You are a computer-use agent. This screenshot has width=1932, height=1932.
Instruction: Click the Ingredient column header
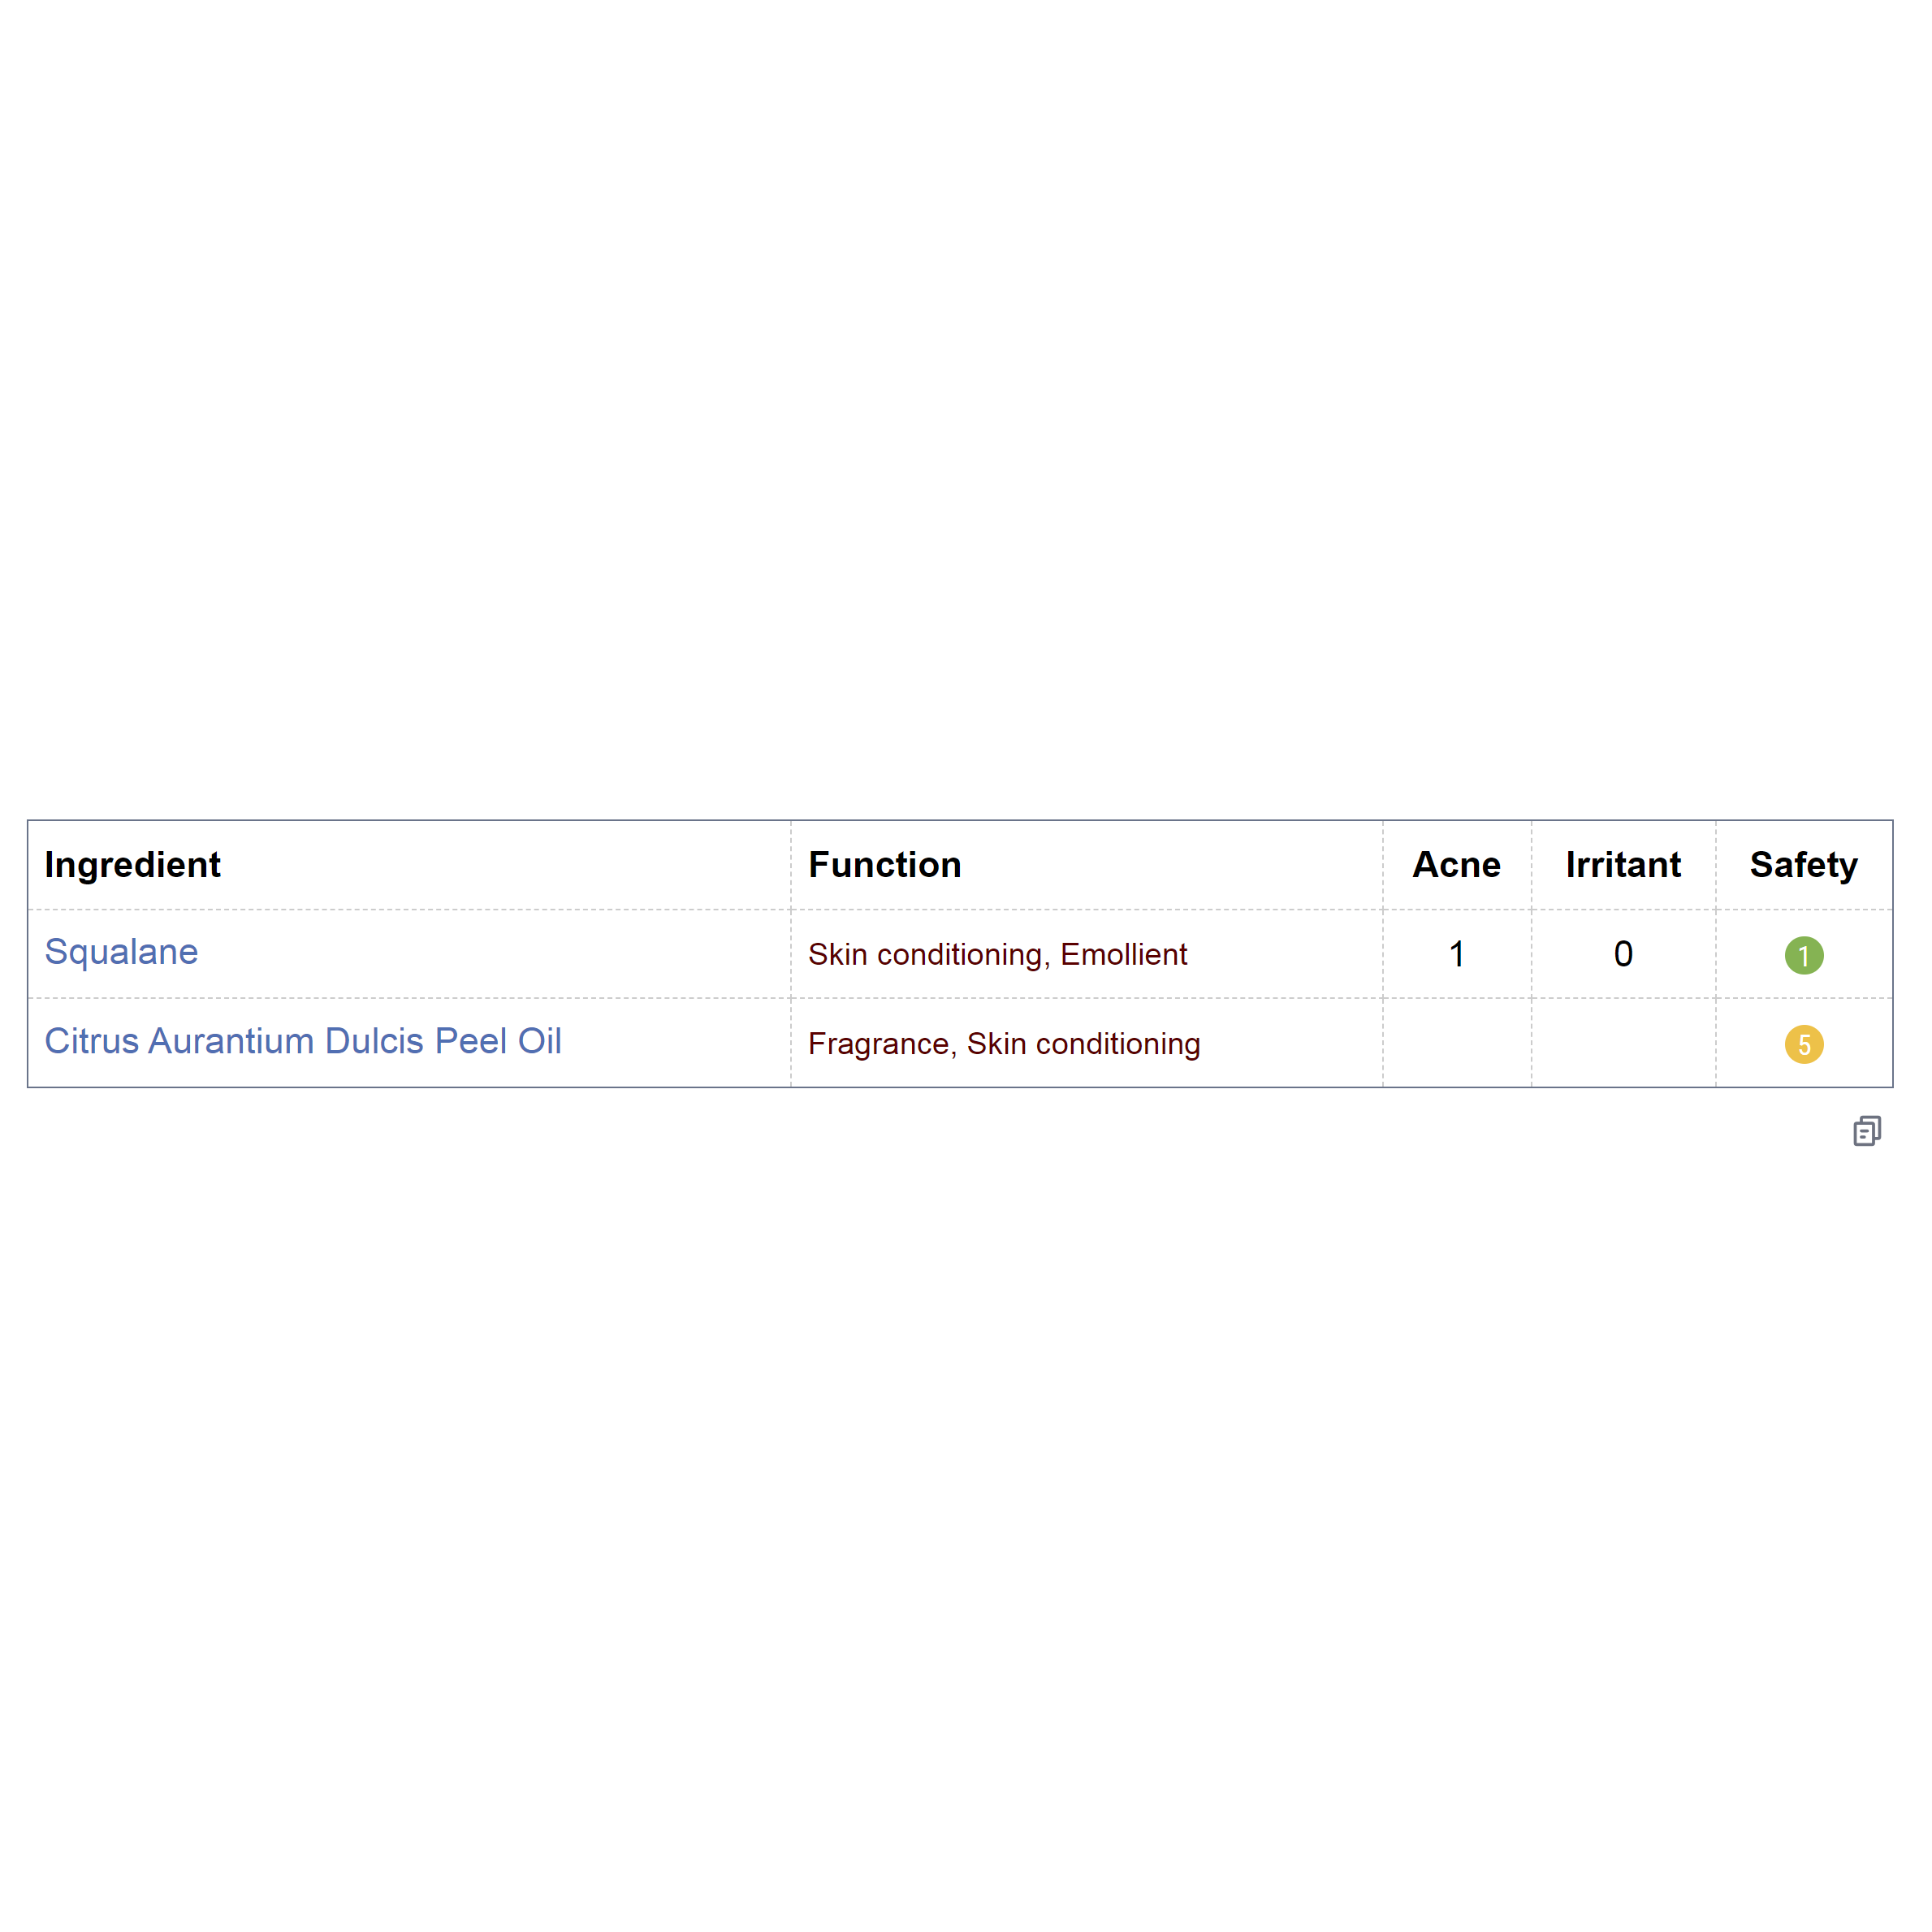132,864
